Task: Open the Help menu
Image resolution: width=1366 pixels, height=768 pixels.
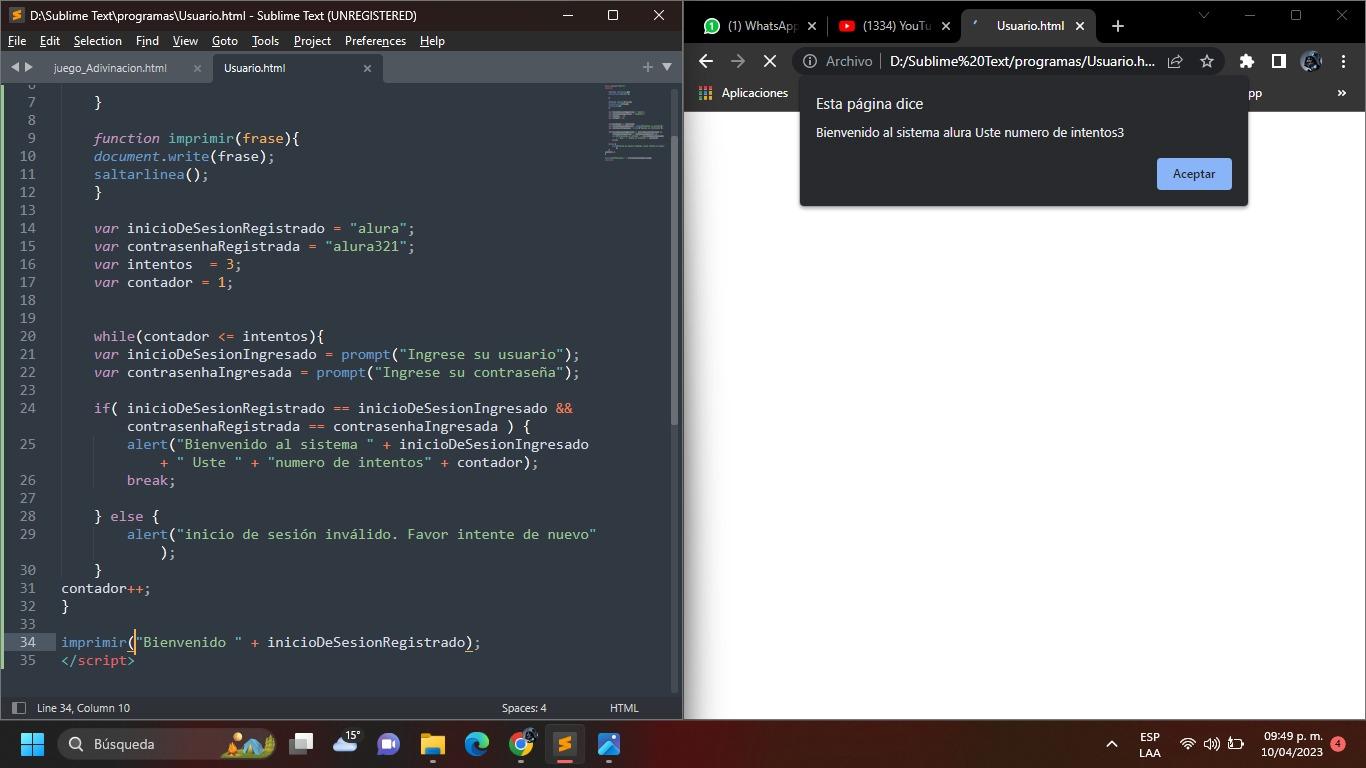Action: click(432, 41)
